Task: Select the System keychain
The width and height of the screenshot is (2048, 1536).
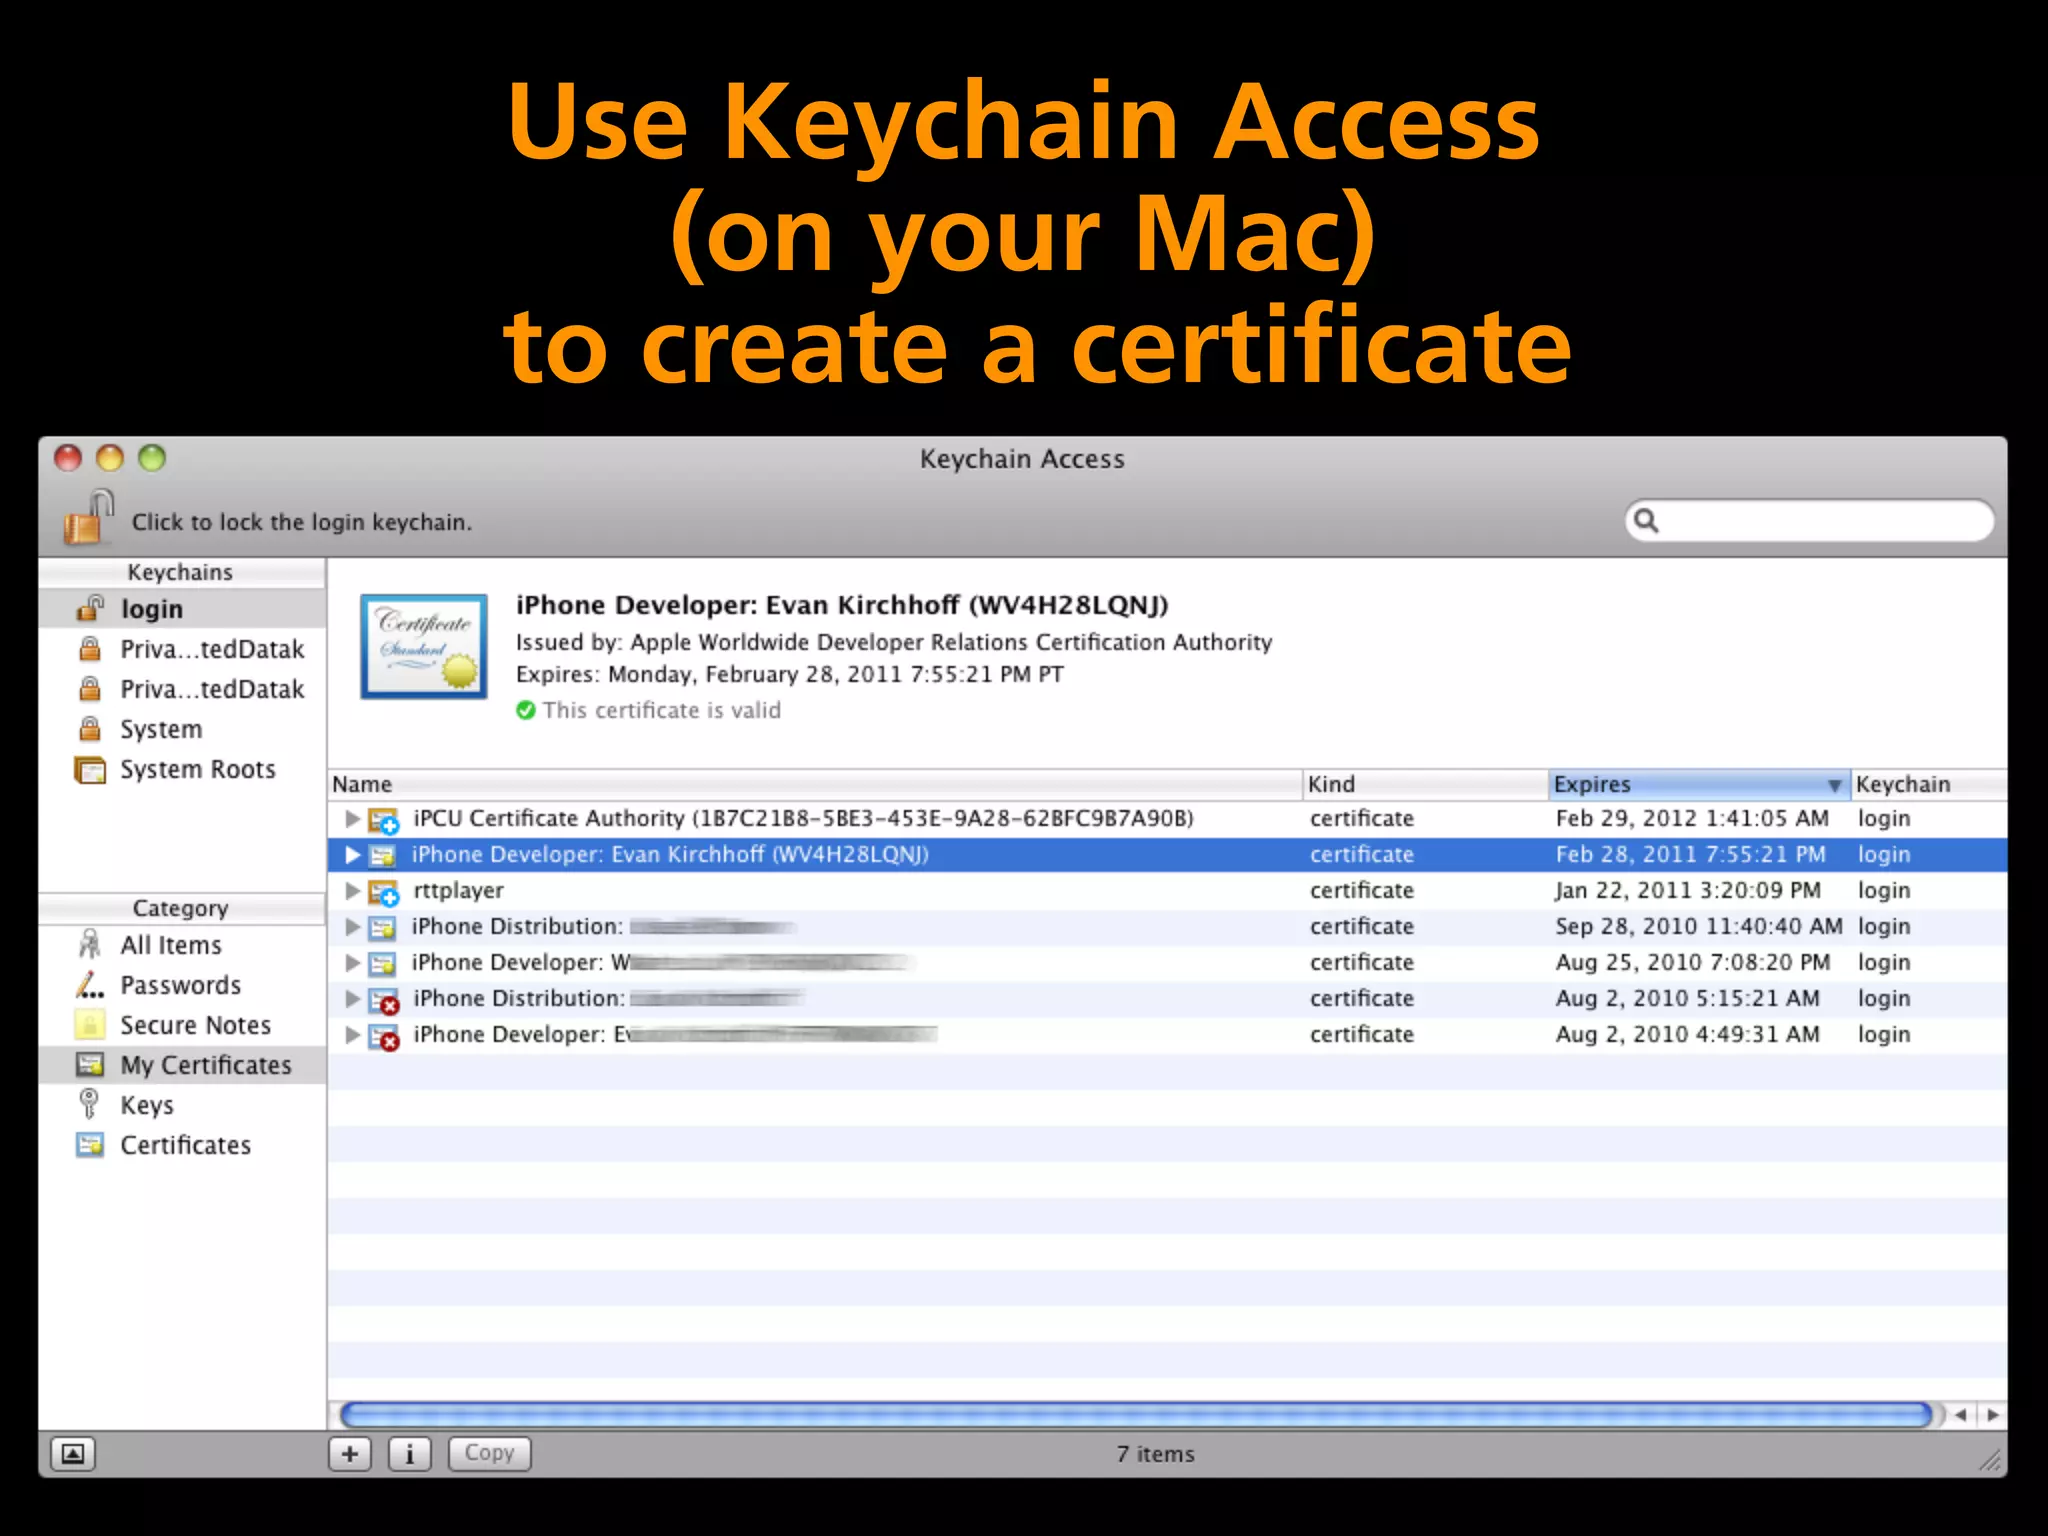Action: 182,729
